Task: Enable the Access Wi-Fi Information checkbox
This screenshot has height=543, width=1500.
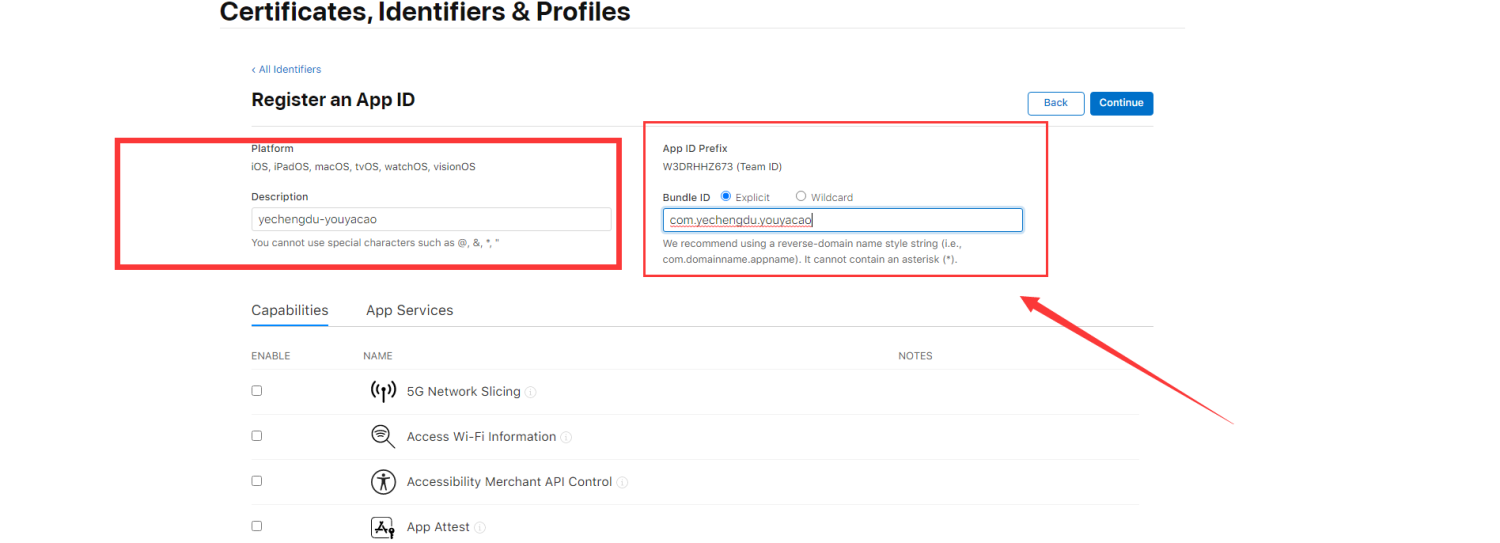Action: pos(257,436)
